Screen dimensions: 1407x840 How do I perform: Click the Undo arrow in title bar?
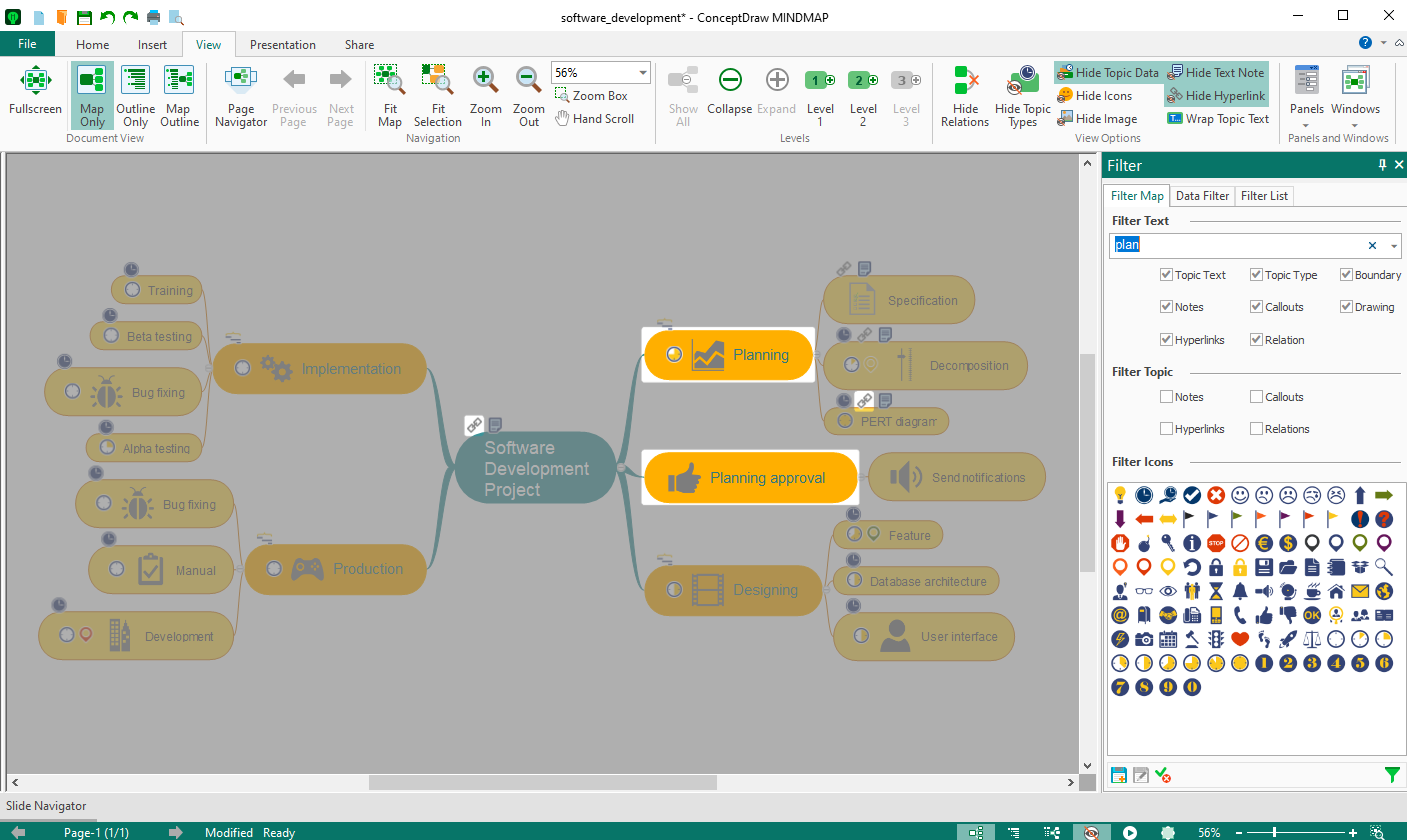point(107,17)
